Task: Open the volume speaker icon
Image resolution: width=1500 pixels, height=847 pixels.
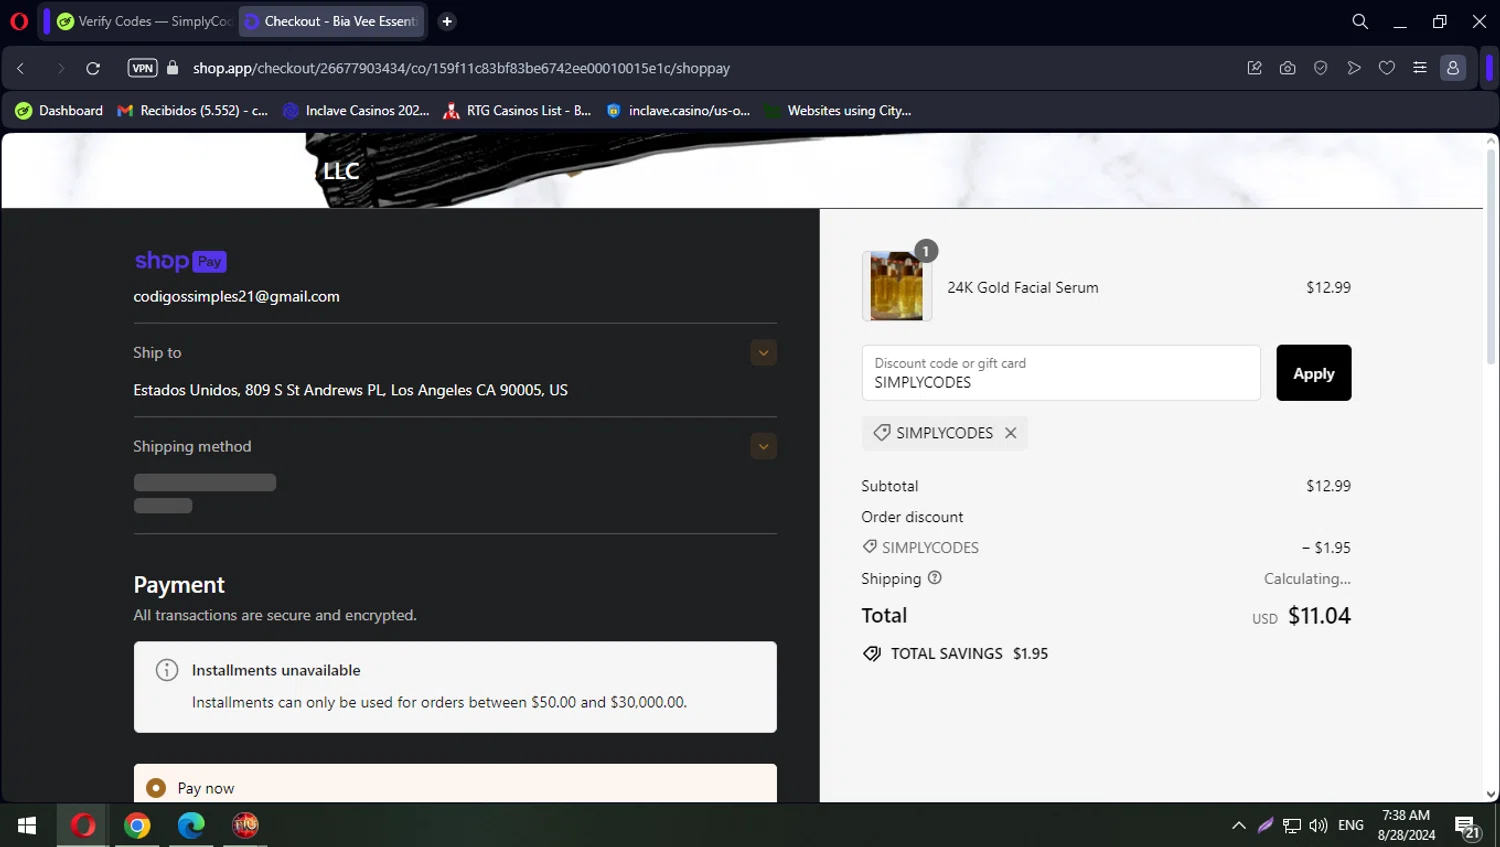Action: [x=1318, y=825]
